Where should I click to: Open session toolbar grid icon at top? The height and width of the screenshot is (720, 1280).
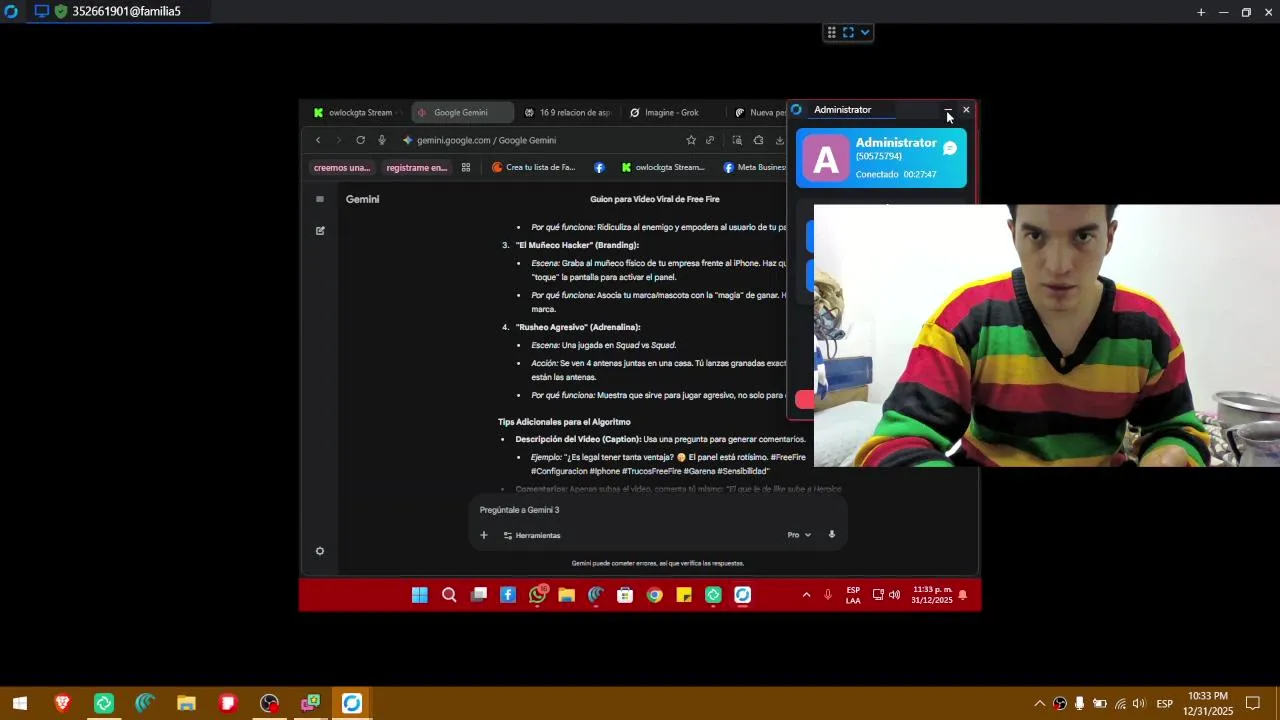(831, 32)
